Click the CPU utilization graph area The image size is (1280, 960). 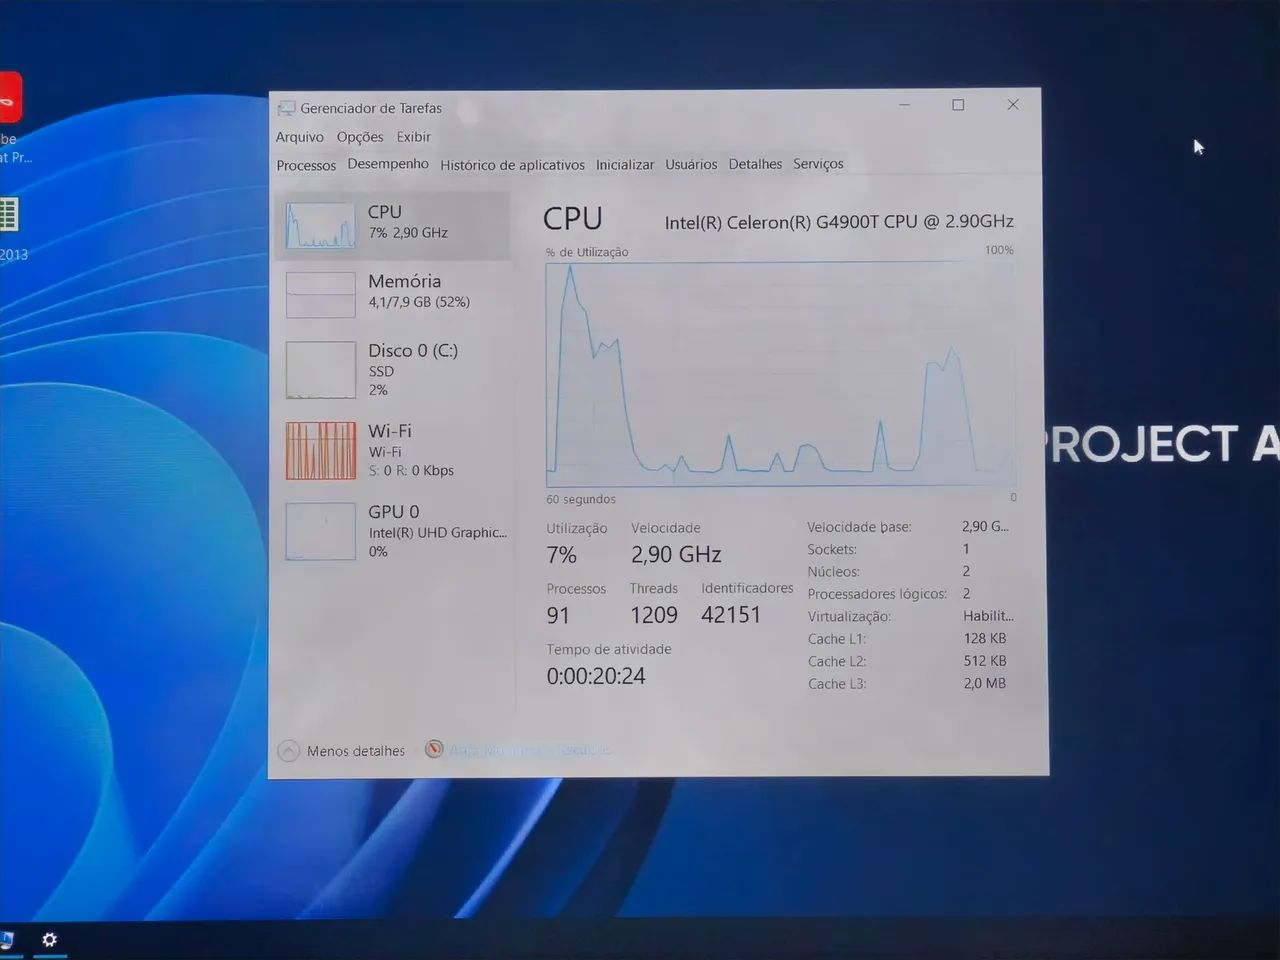[x=781, y=374]
